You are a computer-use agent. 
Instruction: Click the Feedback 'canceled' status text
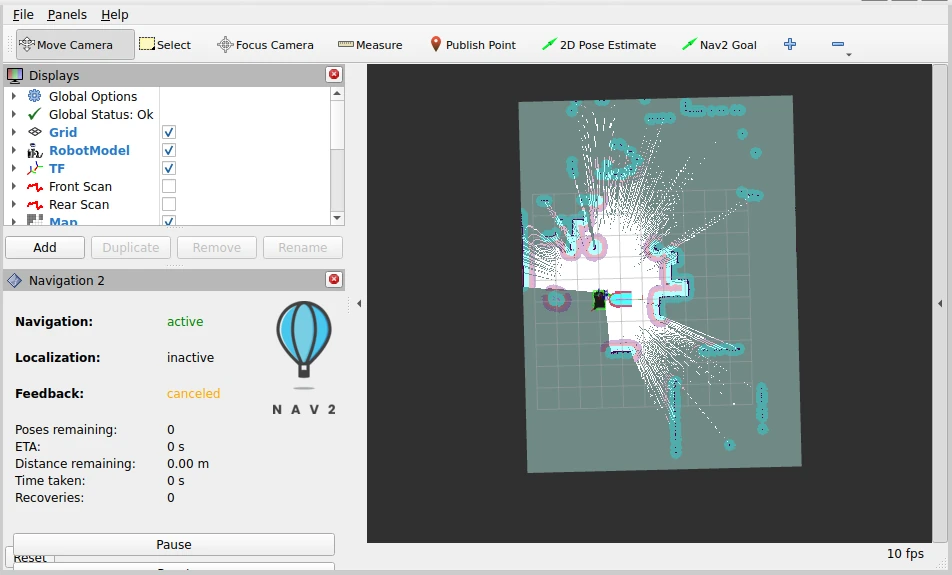(x=194, y=393)
